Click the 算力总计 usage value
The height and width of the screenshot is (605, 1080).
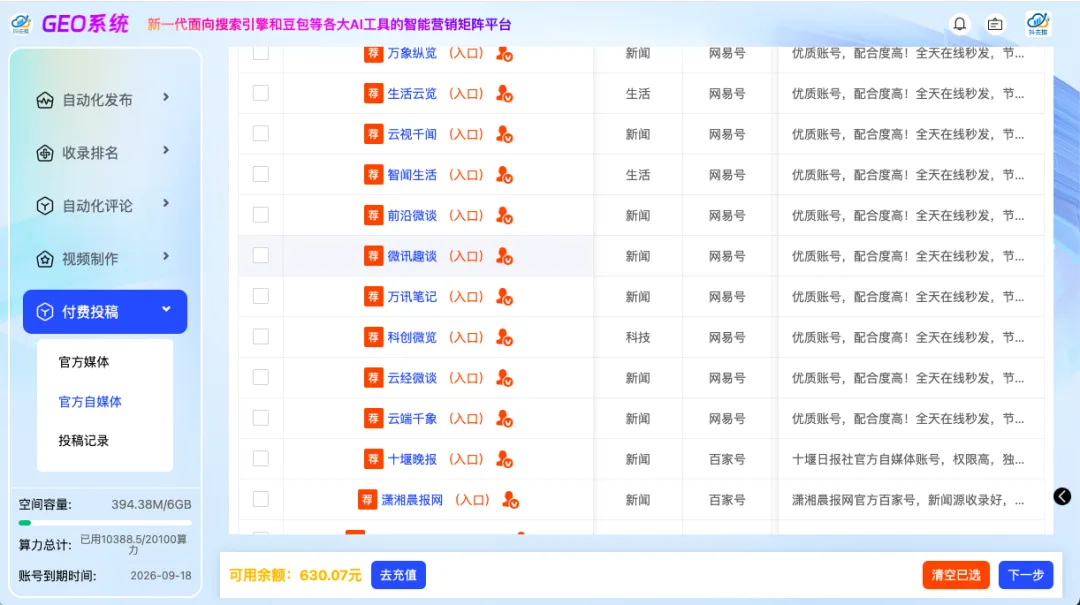tap(133, 544)
